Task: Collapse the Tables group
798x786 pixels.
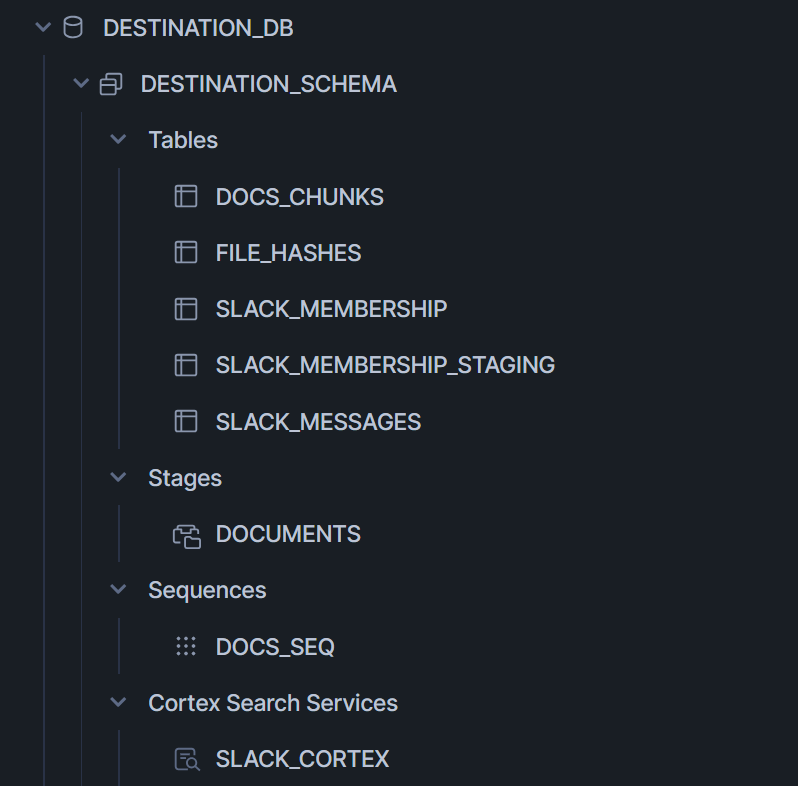Action: pyautogui.click(x=118, y=140)
